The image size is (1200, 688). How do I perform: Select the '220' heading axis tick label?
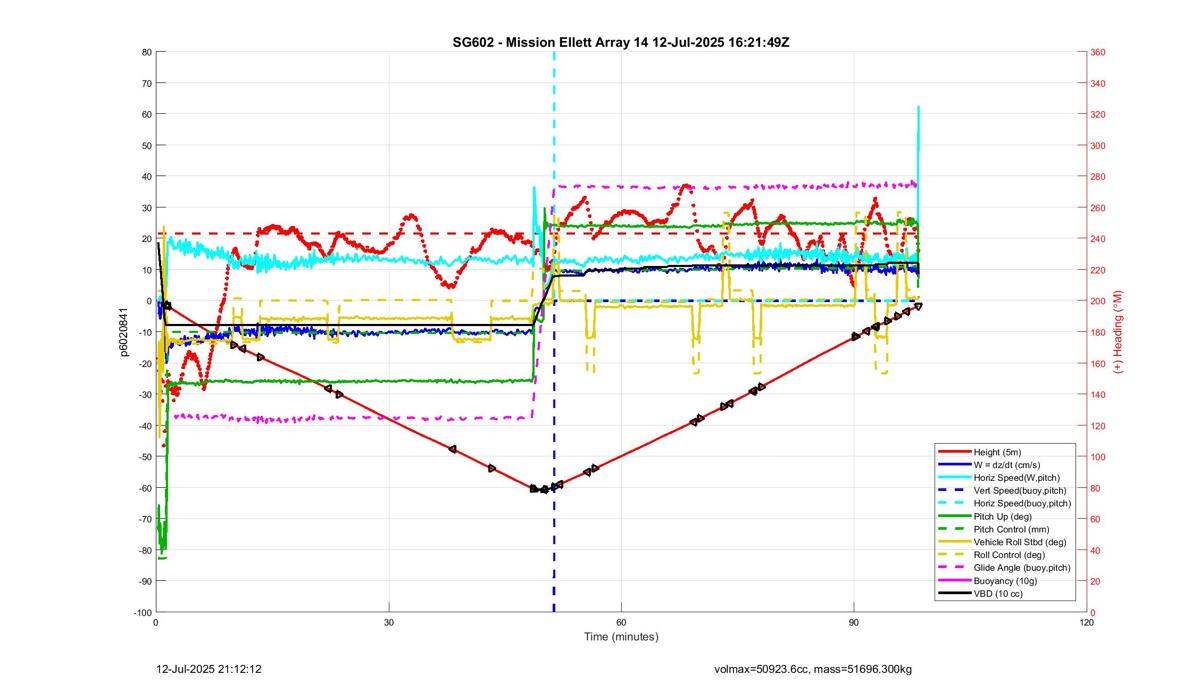[x=1097, y=270]
